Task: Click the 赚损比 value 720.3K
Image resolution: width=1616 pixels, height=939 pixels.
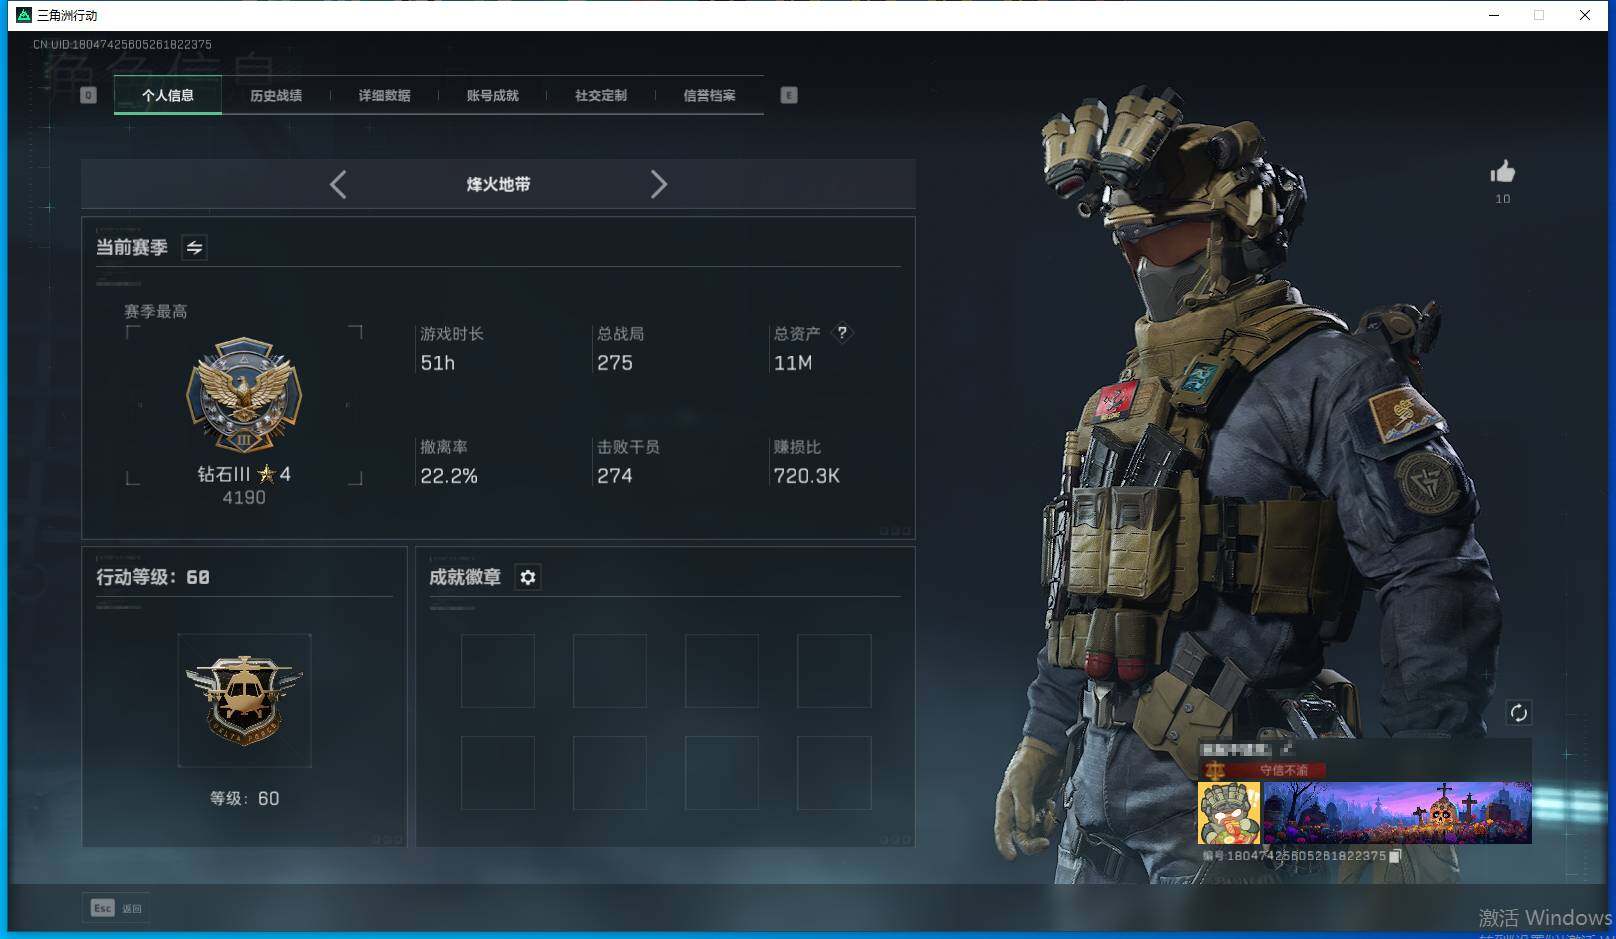Action: click(x=807, y=476)
